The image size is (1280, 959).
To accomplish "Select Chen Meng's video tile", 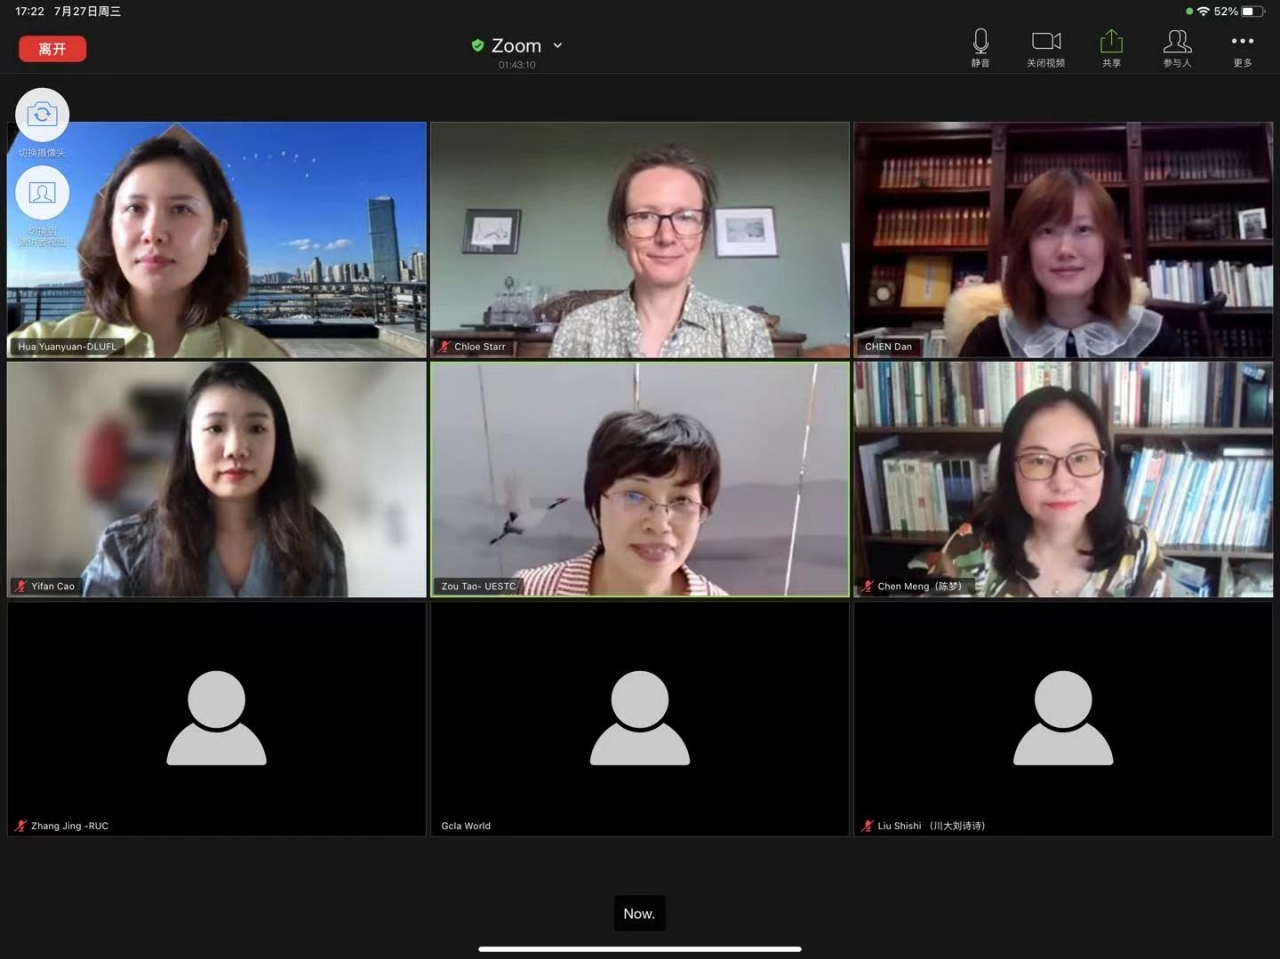I will click(1063, 479).
